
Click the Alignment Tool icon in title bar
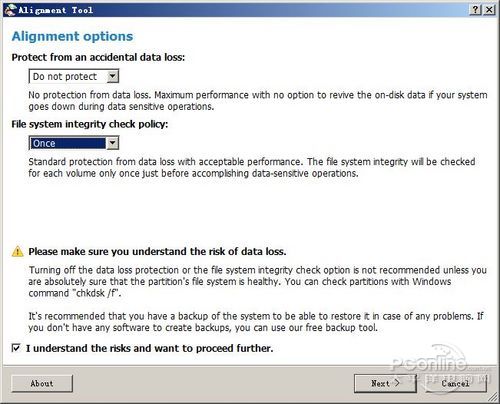[x=10, y=10]
